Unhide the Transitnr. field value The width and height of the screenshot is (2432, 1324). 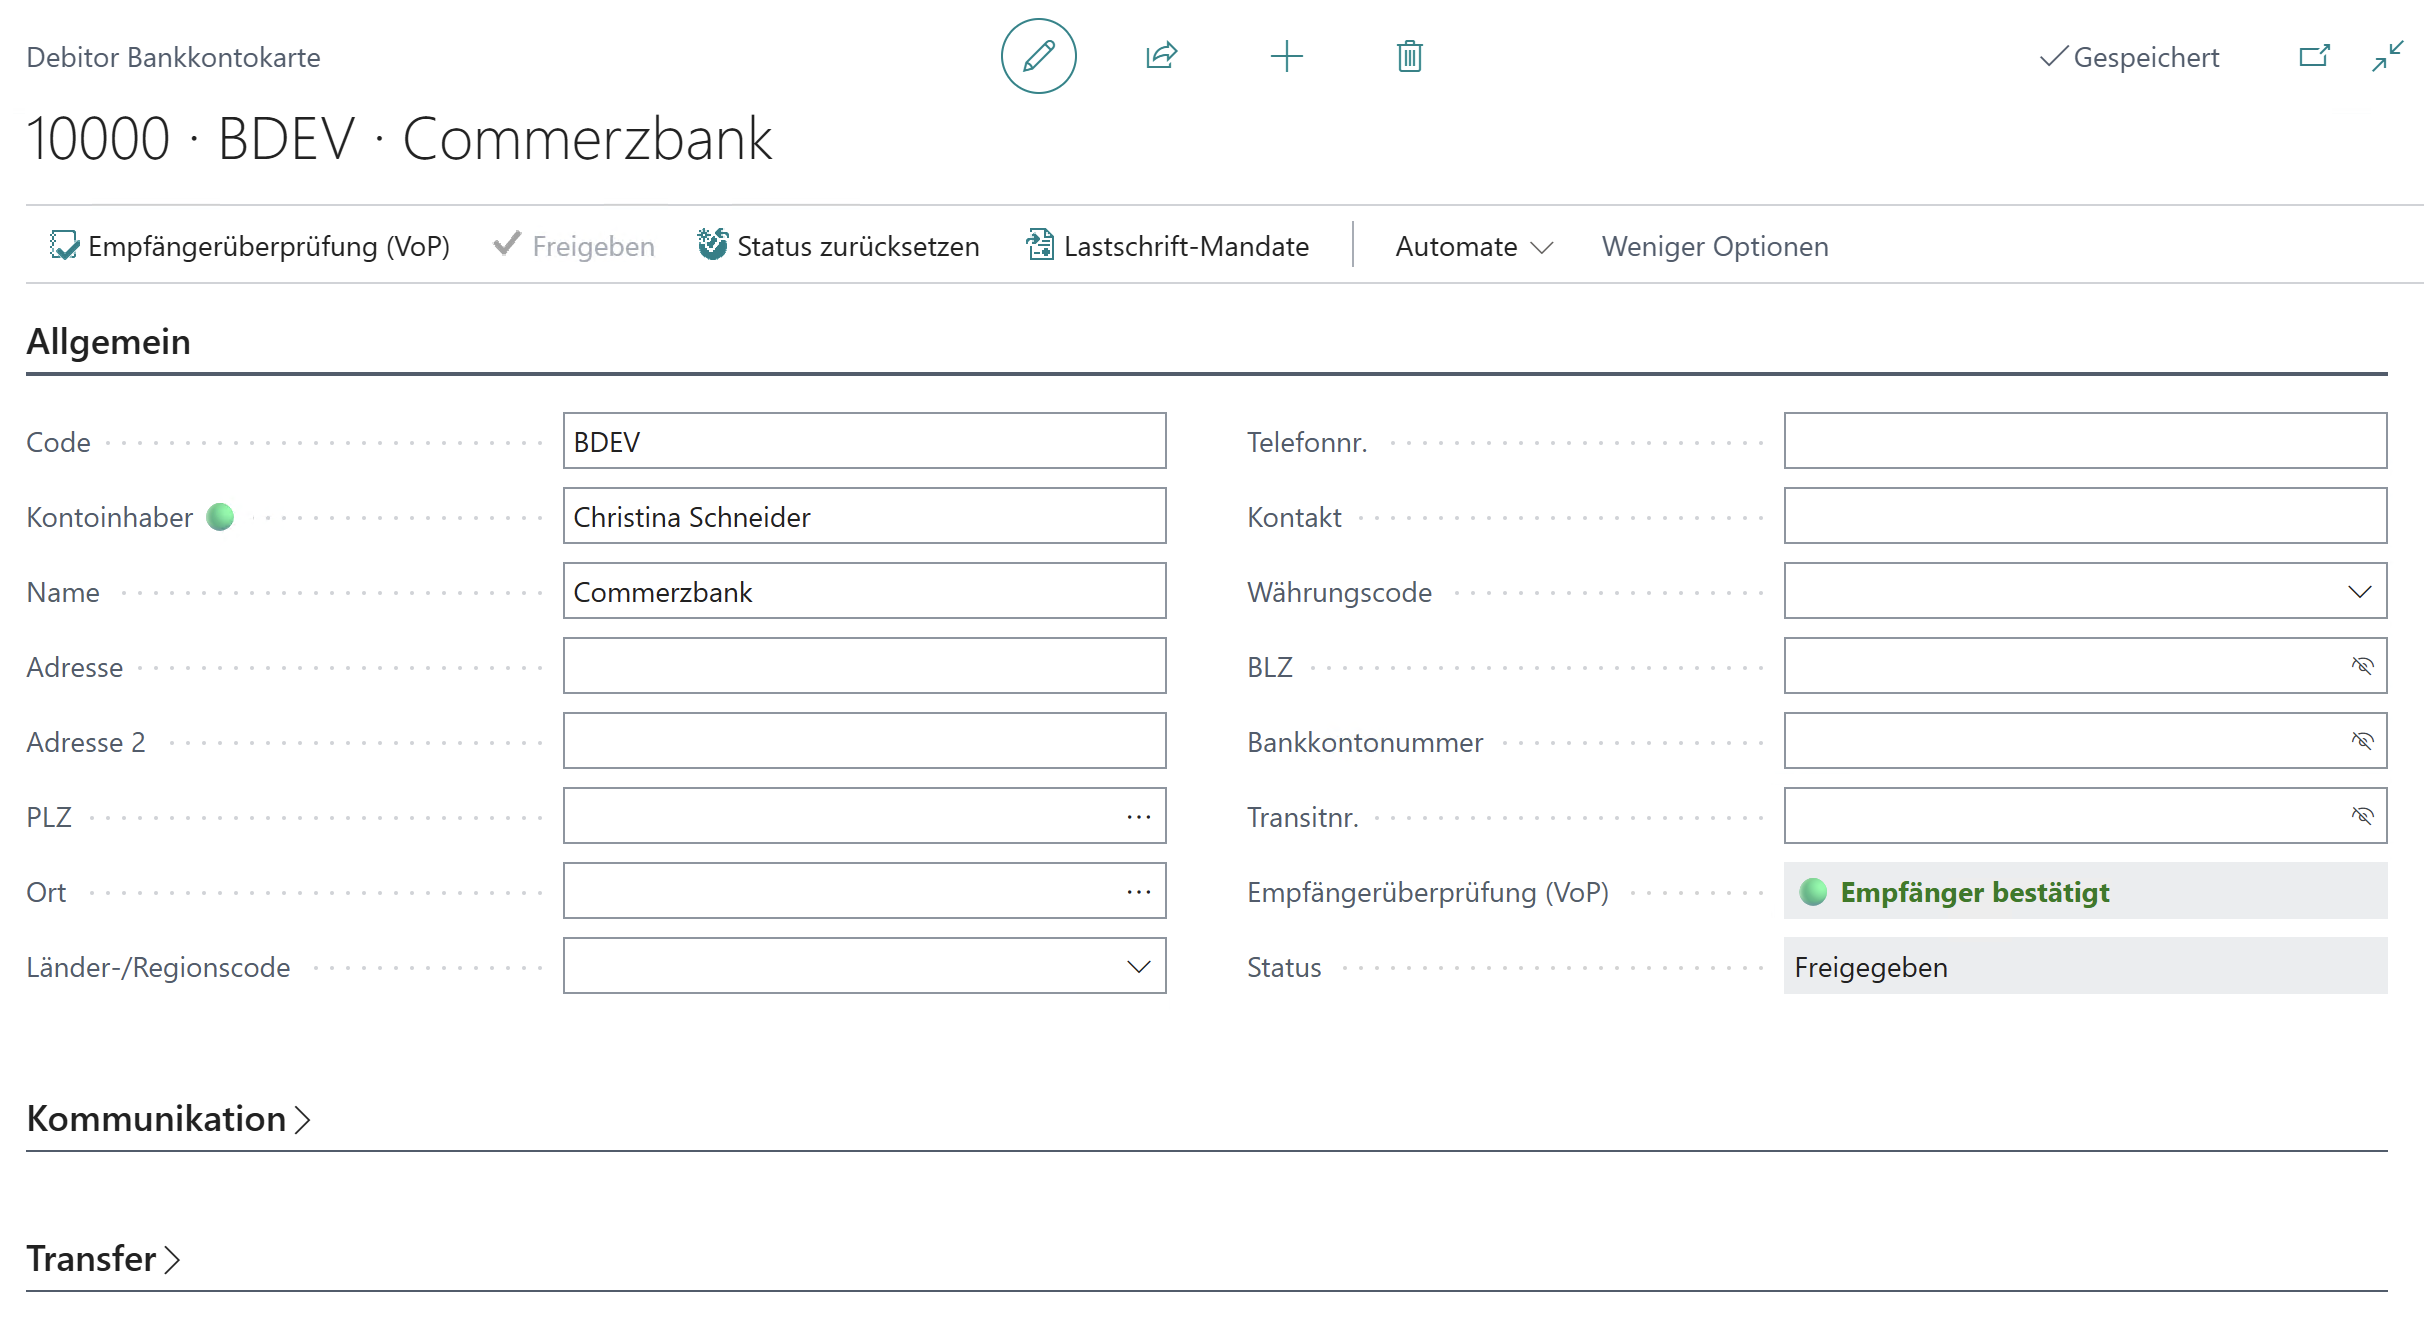click(2363, 815)
